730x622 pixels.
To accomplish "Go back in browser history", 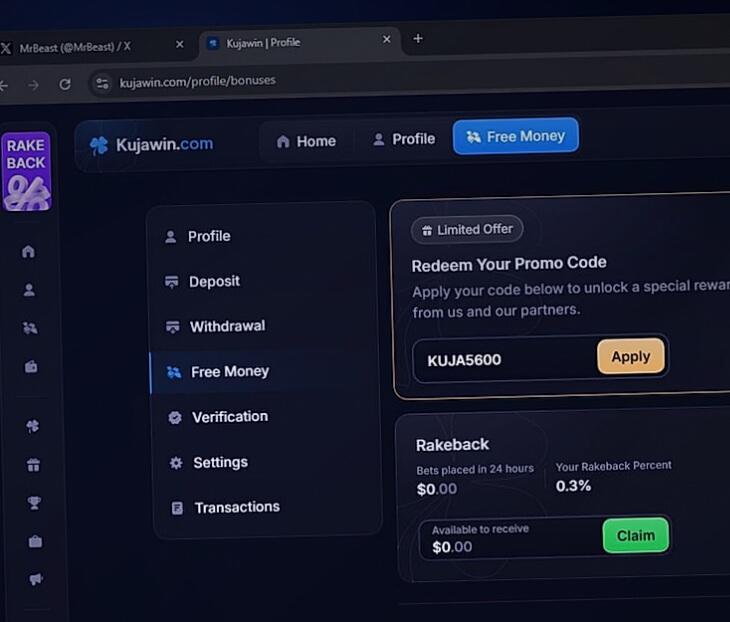I will pos(4,86).
